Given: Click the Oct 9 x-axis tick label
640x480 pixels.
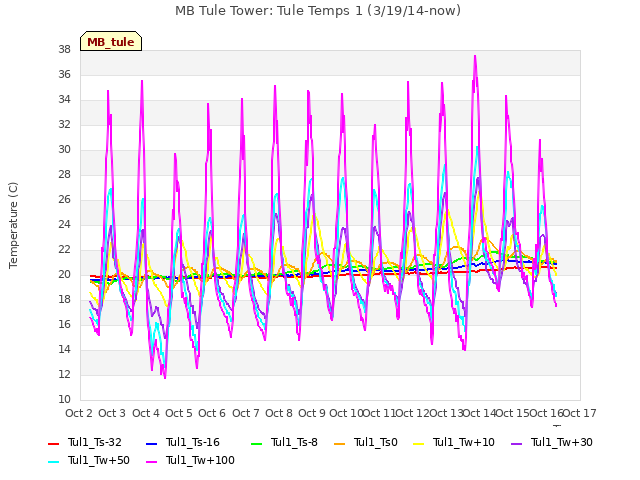Looking at the screenshot, I should [312, 413].
